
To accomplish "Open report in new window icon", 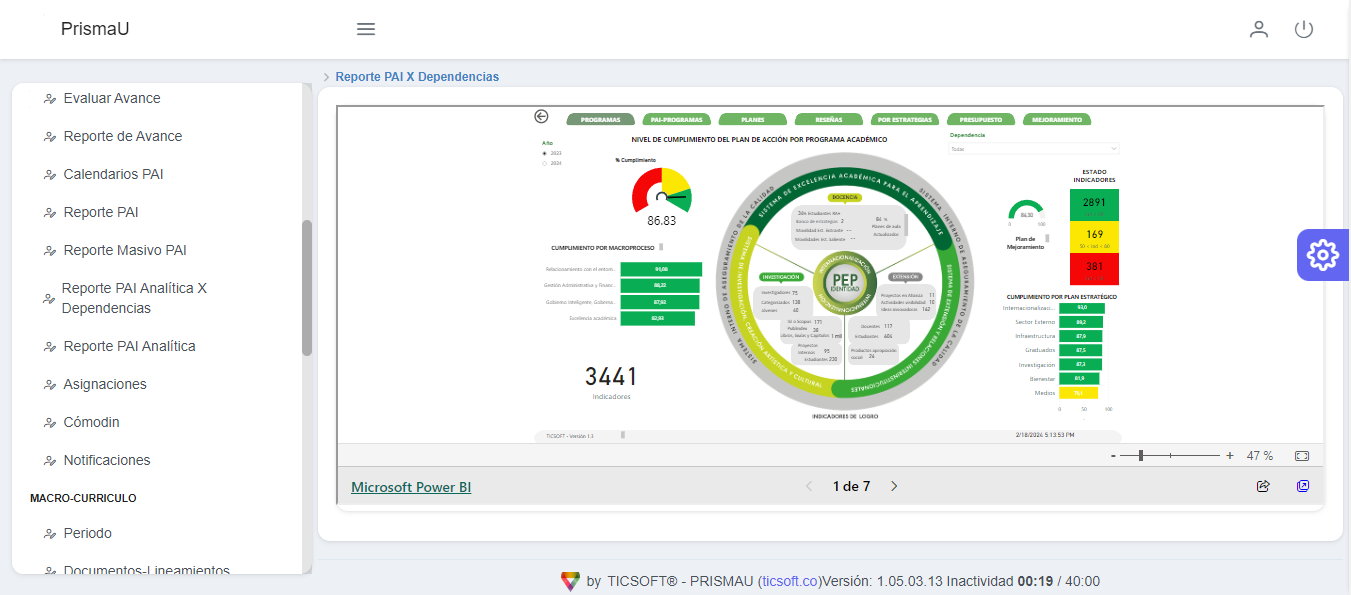I will [x=1303, y=486].
